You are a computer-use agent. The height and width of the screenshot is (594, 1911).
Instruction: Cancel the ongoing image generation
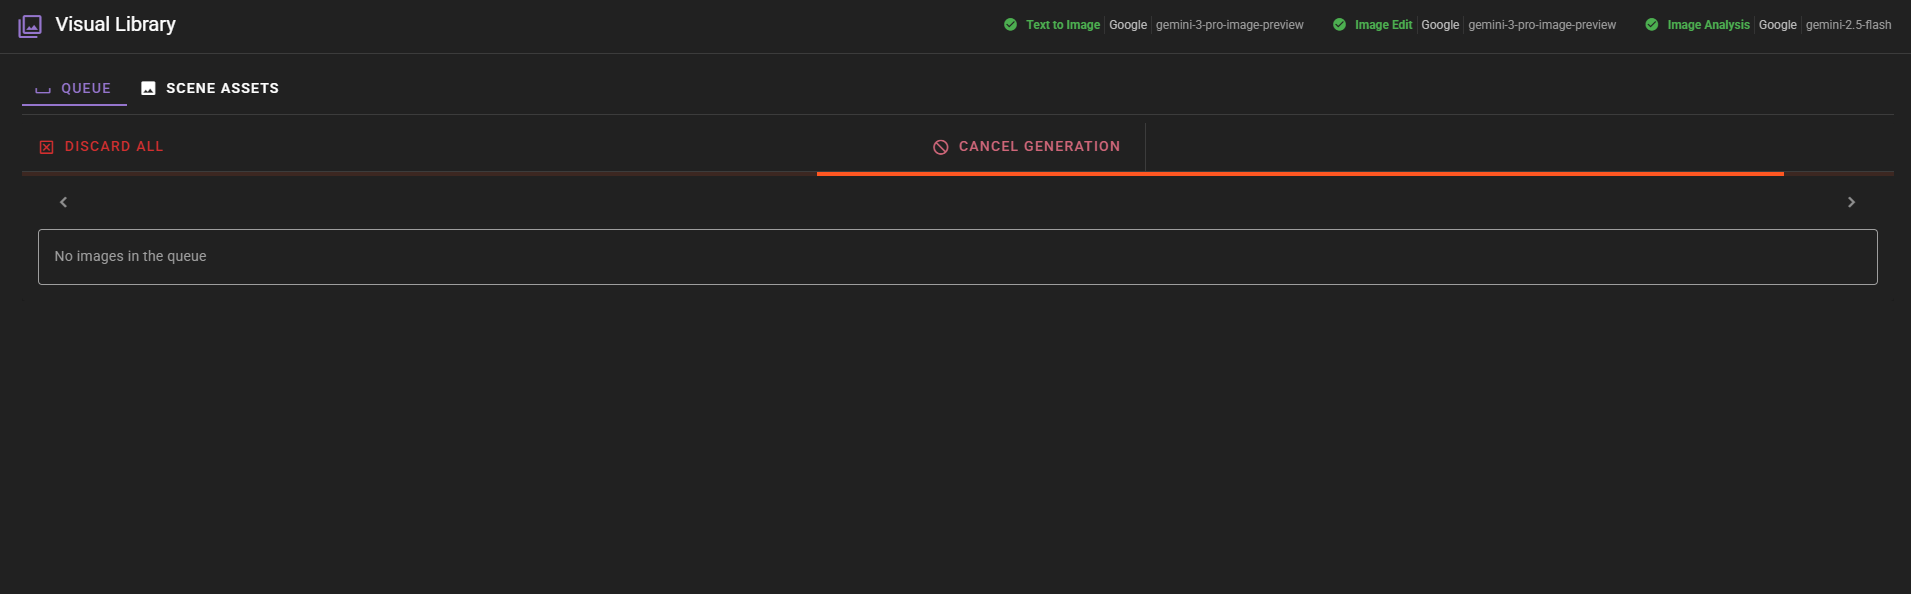(x=1026, y=147)
